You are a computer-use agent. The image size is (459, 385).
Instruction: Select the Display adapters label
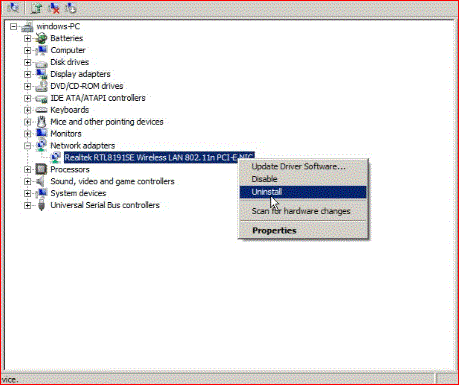click(x=80, y=74)
